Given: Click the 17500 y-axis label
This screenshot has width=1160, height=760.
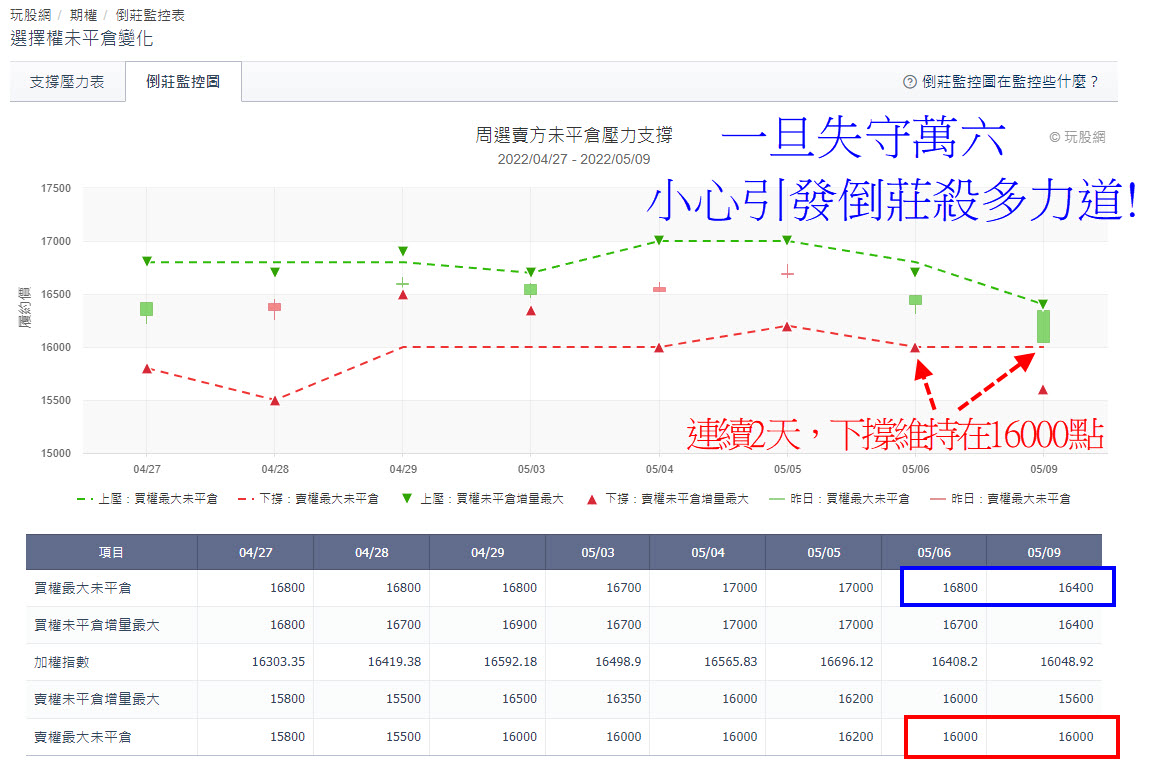Looking at the screenshot, I should point(55,188).
